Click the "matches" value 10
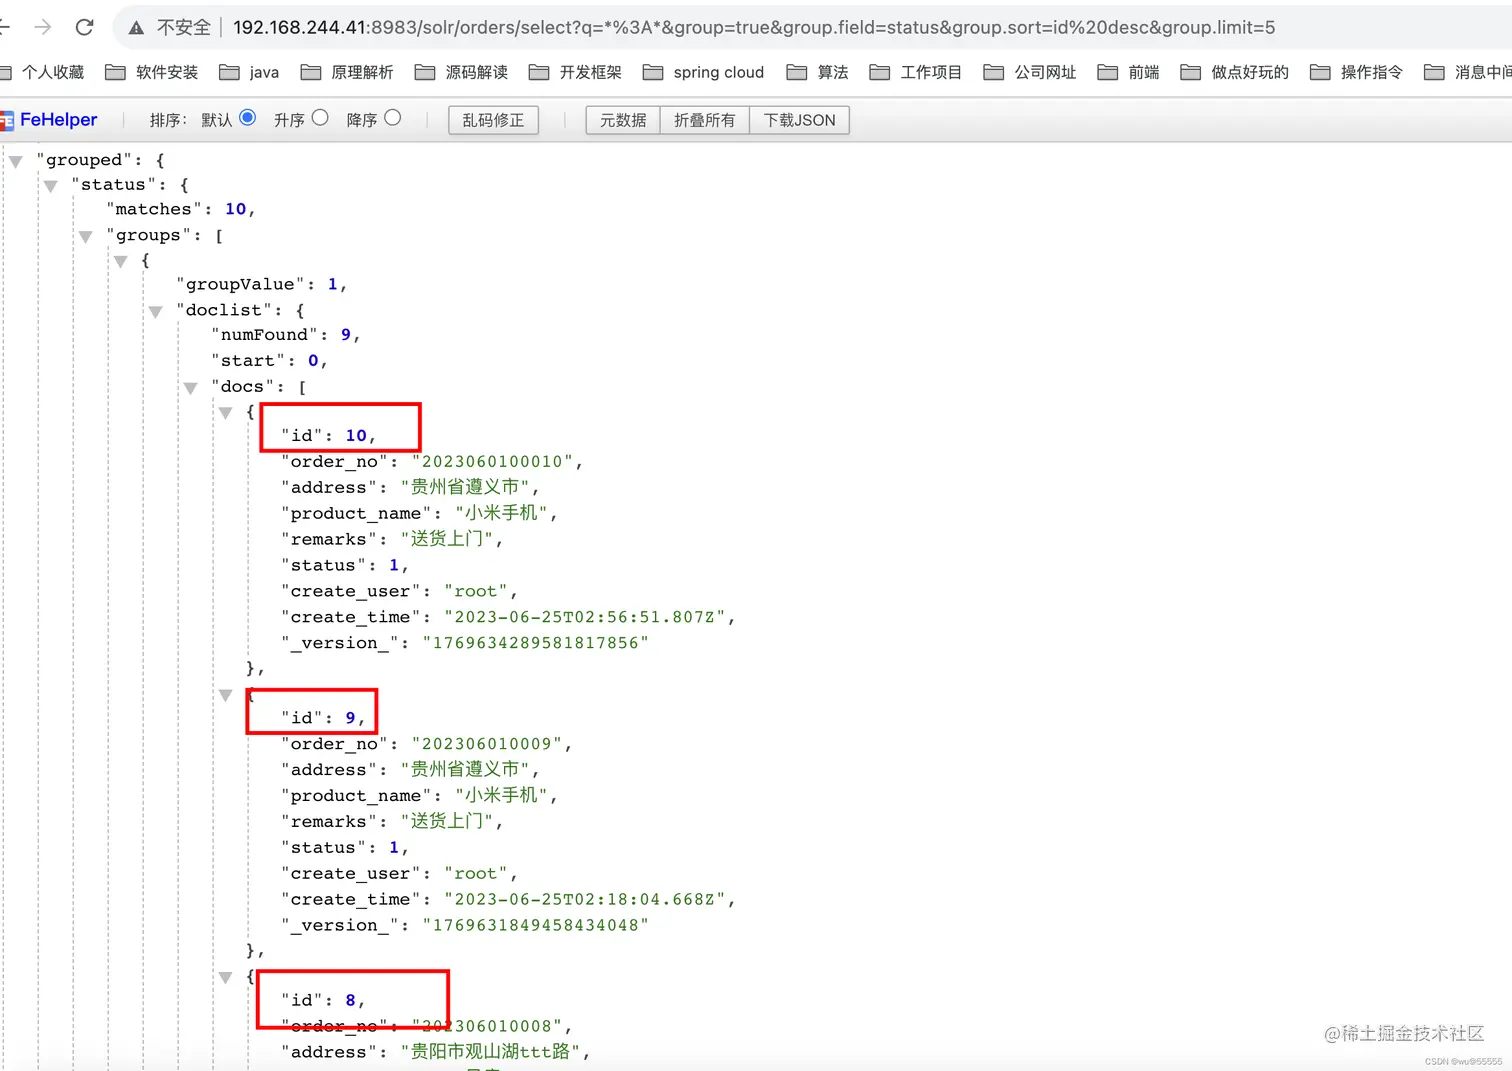 coord(236,209)
